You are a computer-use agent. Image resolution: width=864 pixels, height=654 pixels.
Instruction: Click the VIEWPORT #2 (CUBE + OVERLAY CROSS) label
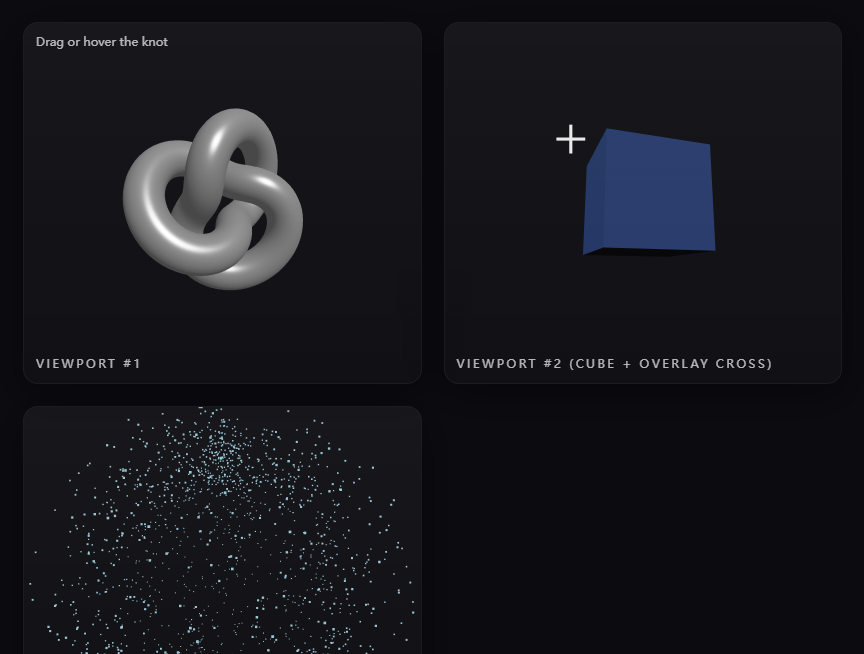click(614, 364)
